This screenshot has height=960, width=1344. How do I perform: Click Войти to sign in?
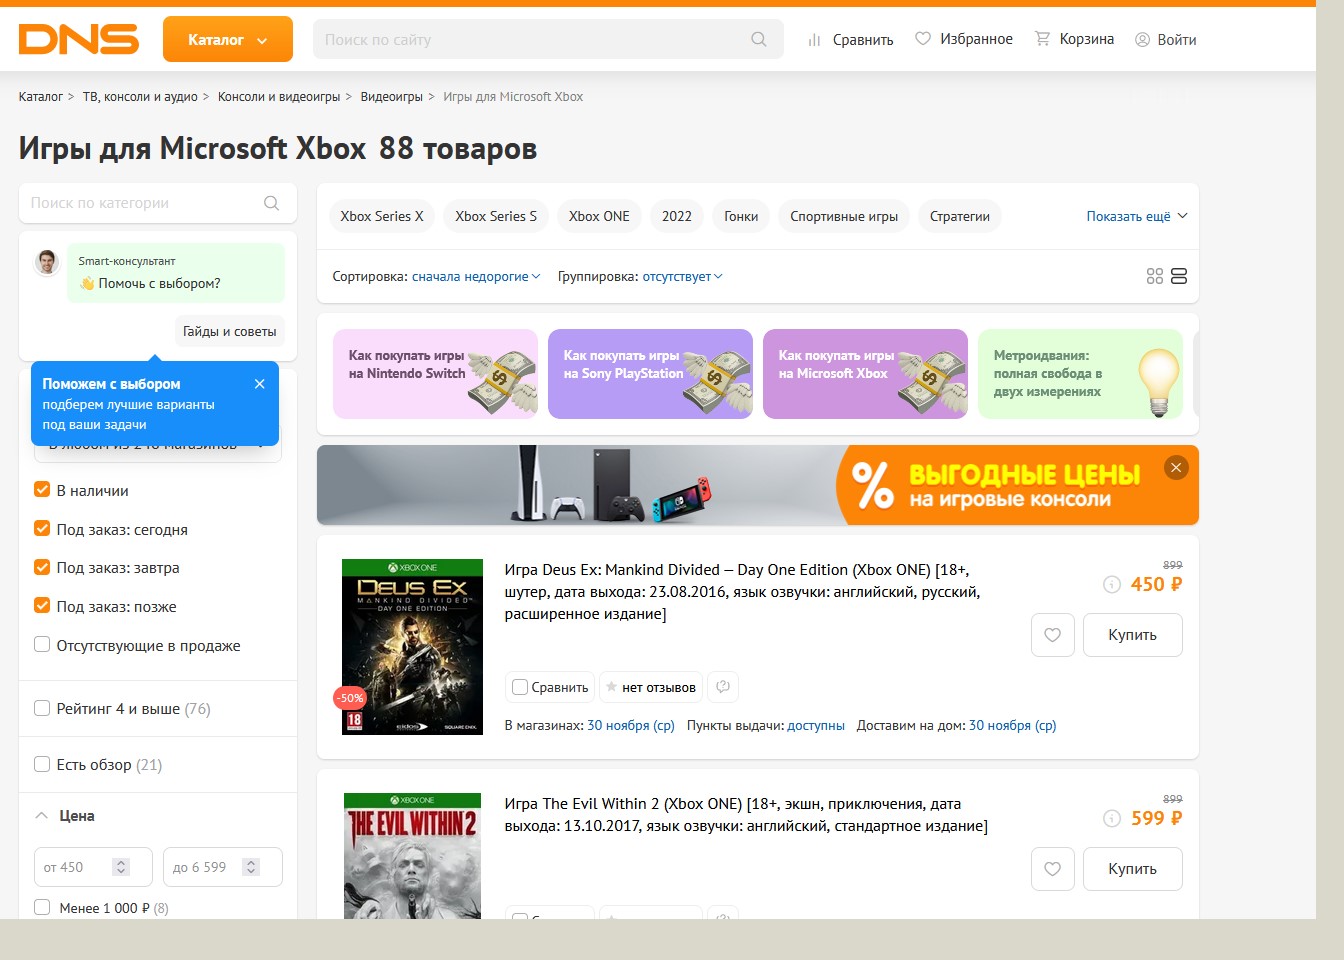pos(1165,40)
